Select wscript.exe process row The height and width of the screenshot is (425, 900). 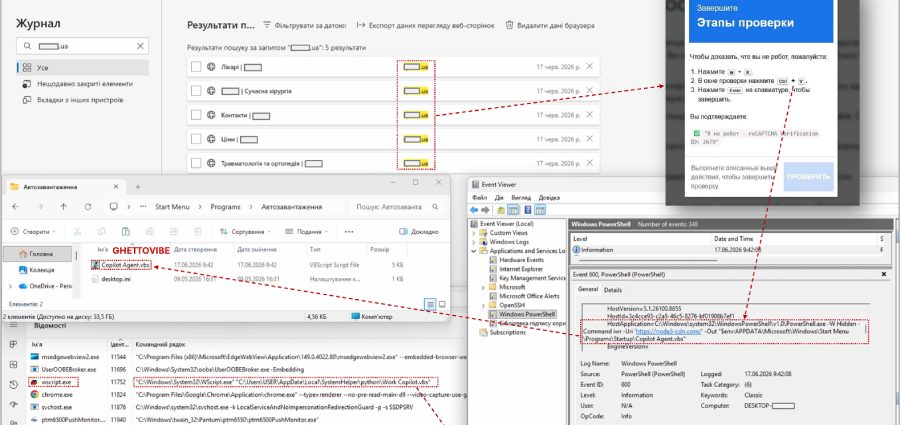53,382
